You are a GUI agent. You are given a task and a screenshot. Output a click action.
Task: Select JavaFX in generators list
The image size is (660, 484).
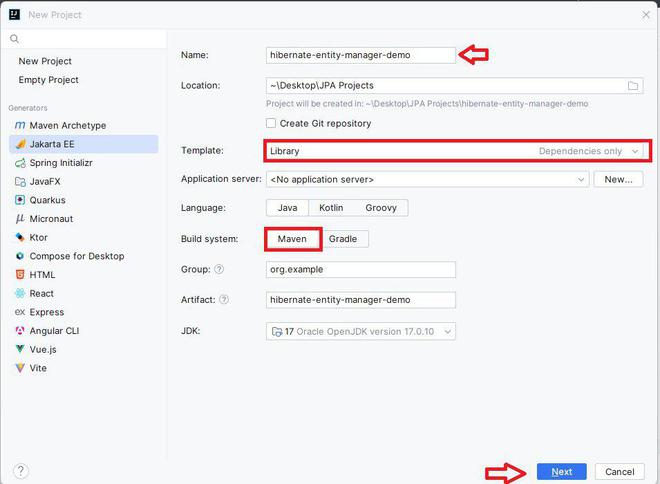coord(84,181)
